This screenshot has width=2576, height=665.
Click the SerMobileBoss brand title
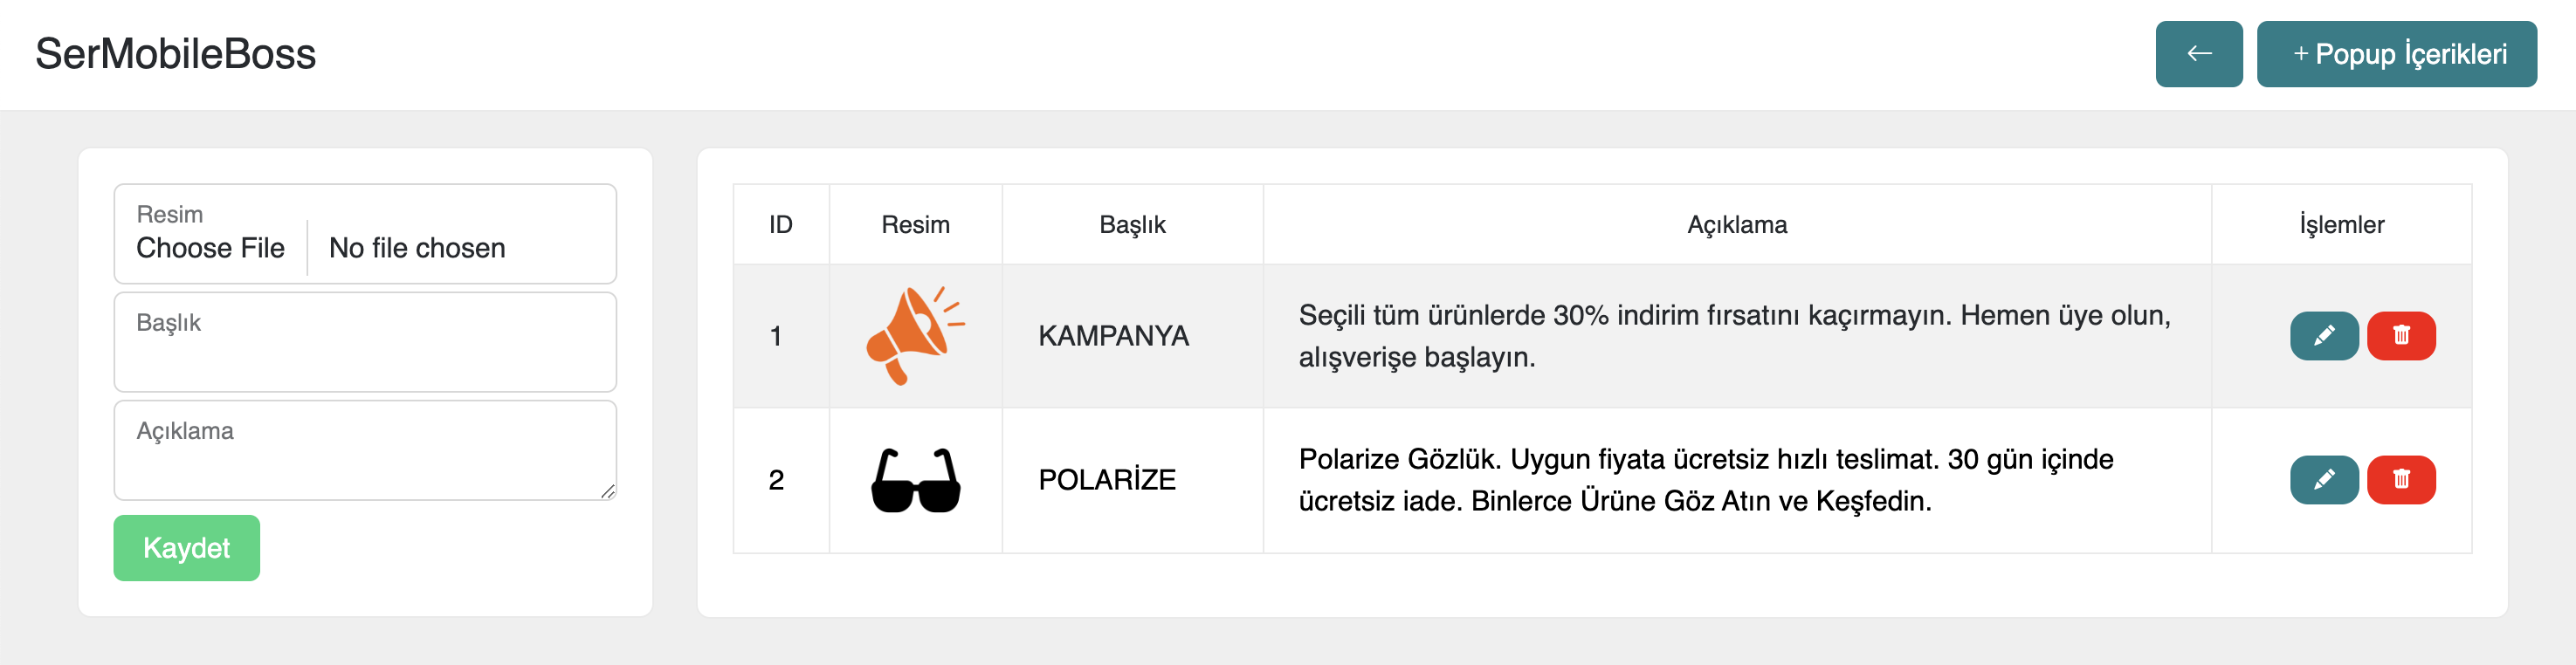click(176, 54)
